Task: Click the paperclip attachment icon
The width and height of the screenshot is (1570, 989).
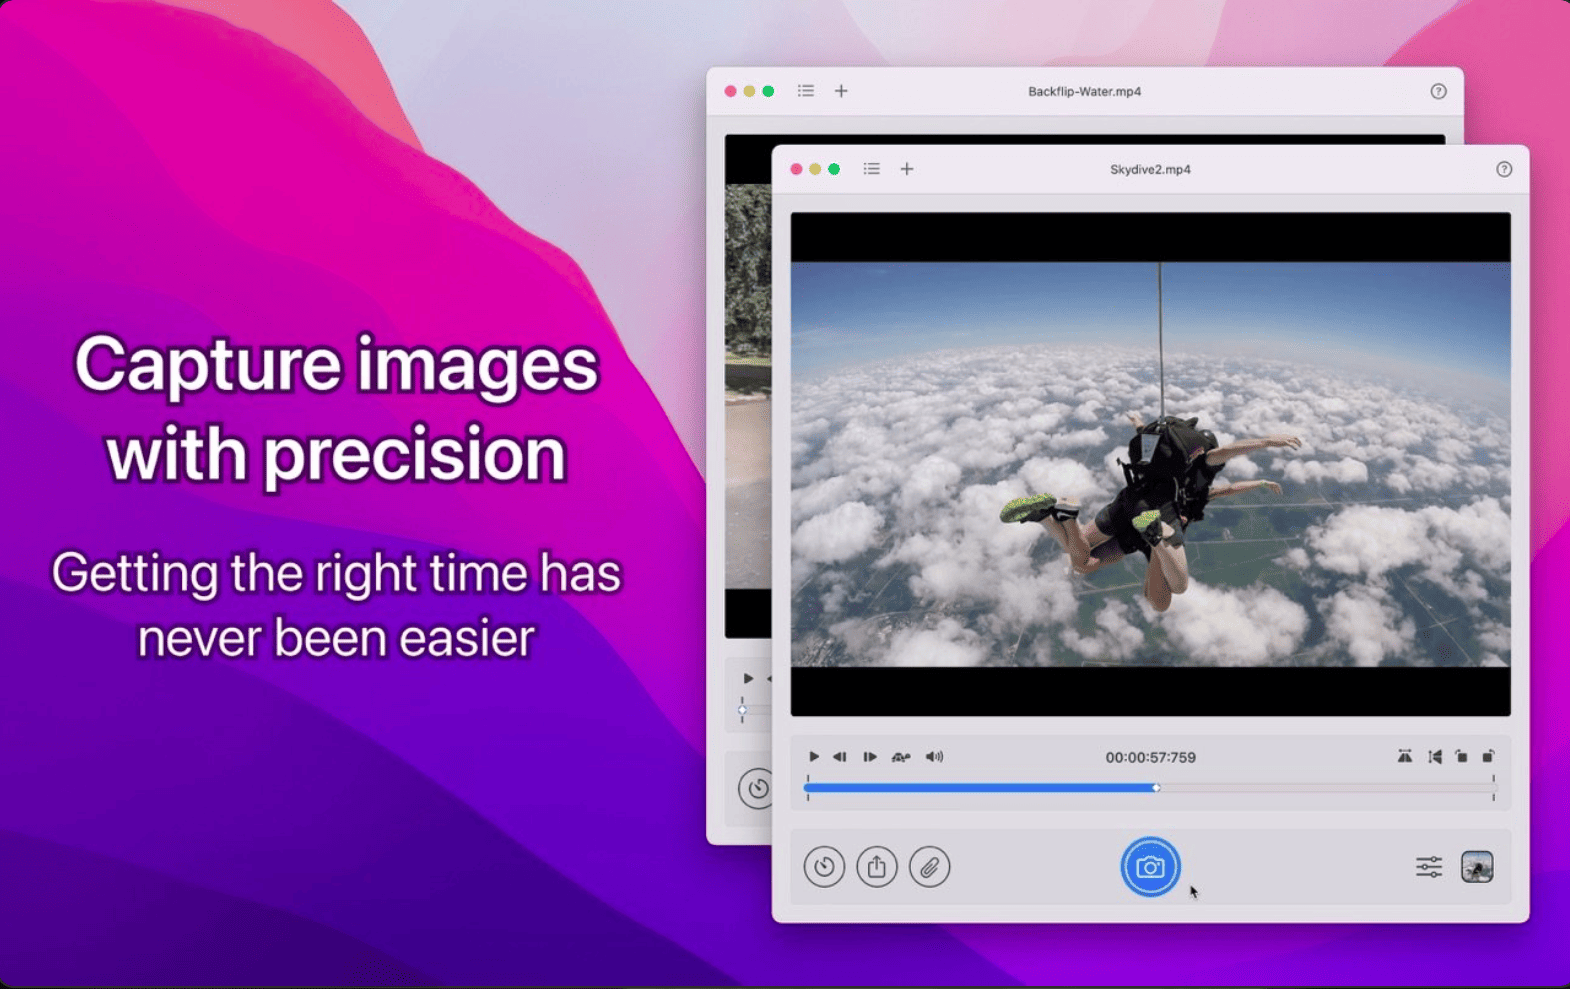Action: pos(930,867)
